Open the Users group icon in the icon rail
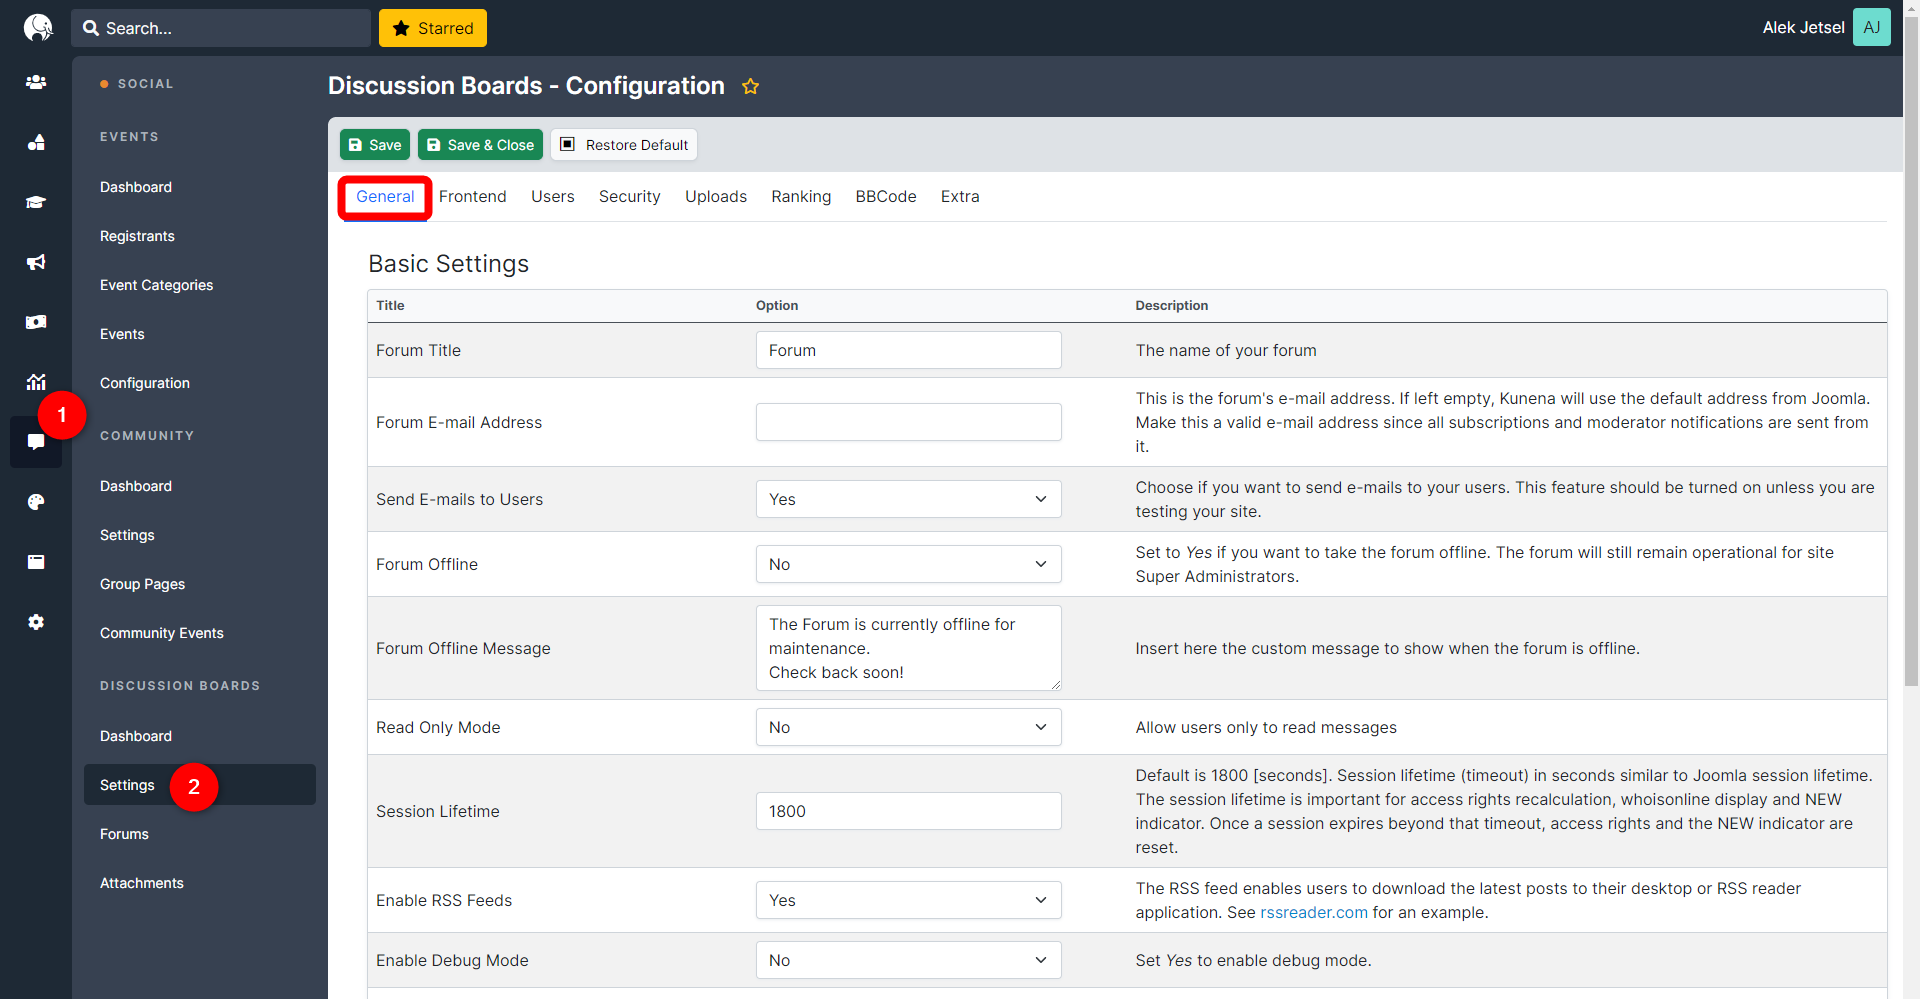The width and height of the screenshot is (1920, 999). click(36, 82)
